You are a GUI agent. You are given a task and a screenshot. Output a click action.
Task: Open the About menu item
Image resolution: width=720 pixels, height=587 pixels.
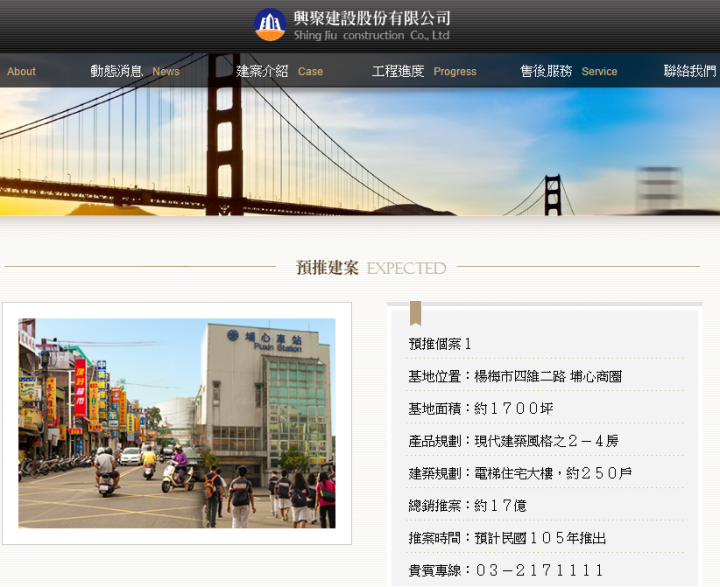[x=21, y=72]
